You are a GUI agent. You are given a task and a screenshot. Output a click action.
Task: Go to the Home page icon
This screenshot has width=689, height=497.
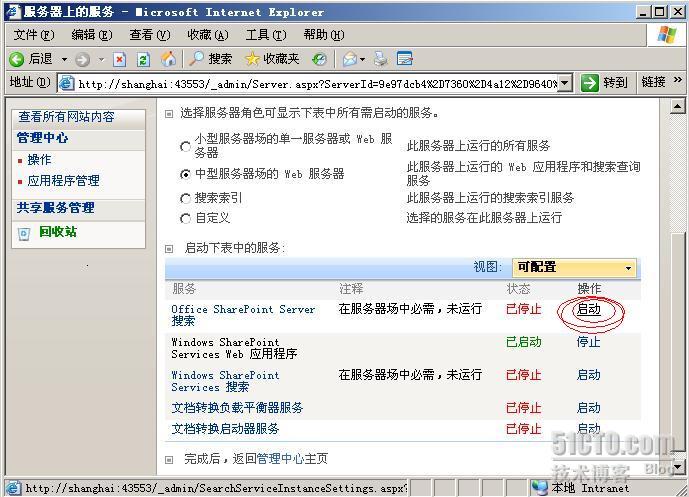point(168,59)
